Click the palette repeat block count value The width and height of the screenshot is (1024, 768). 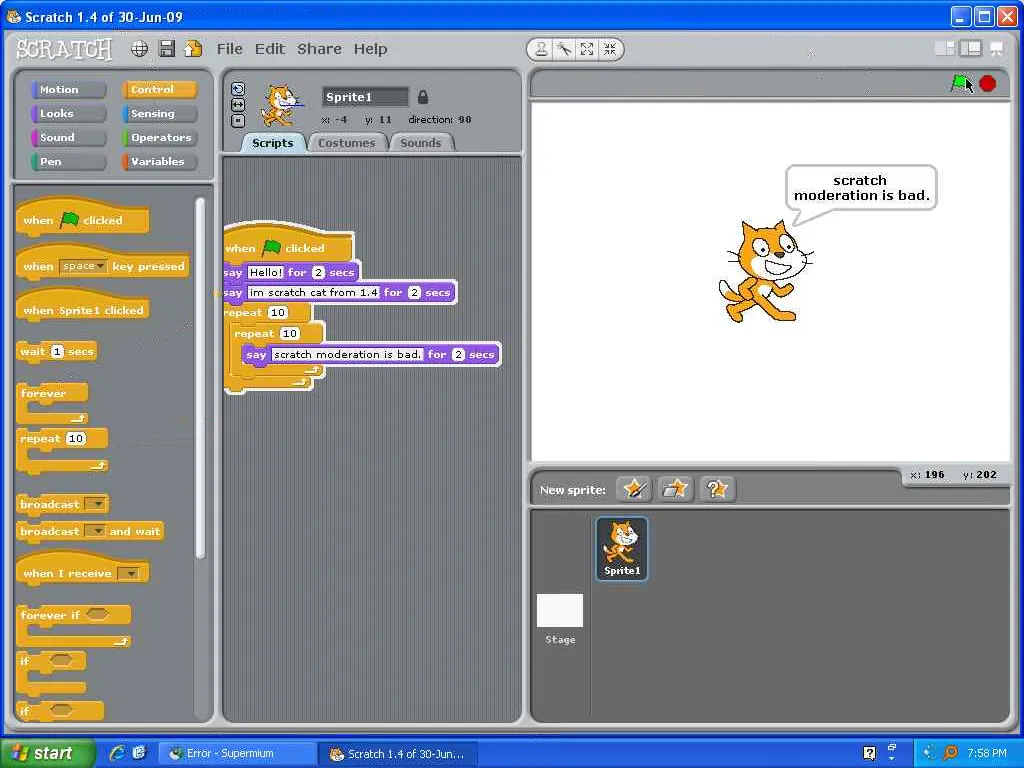pyautogui.click(x=76, y=439)
